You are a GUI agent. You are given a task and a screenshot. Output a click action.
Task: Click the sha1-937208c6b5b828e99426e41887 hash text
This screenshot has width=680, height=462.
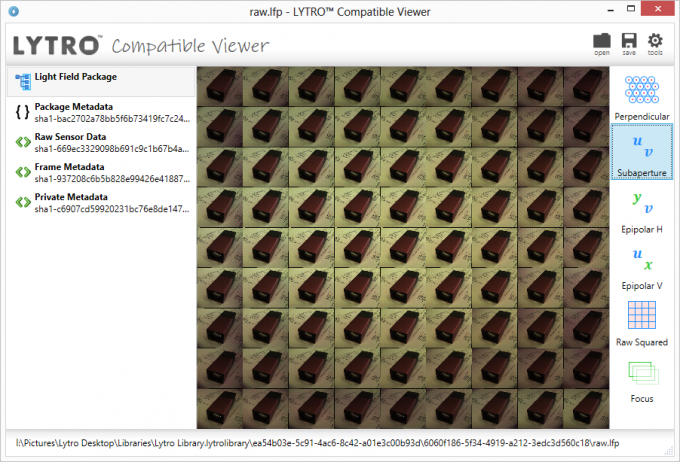112,179
